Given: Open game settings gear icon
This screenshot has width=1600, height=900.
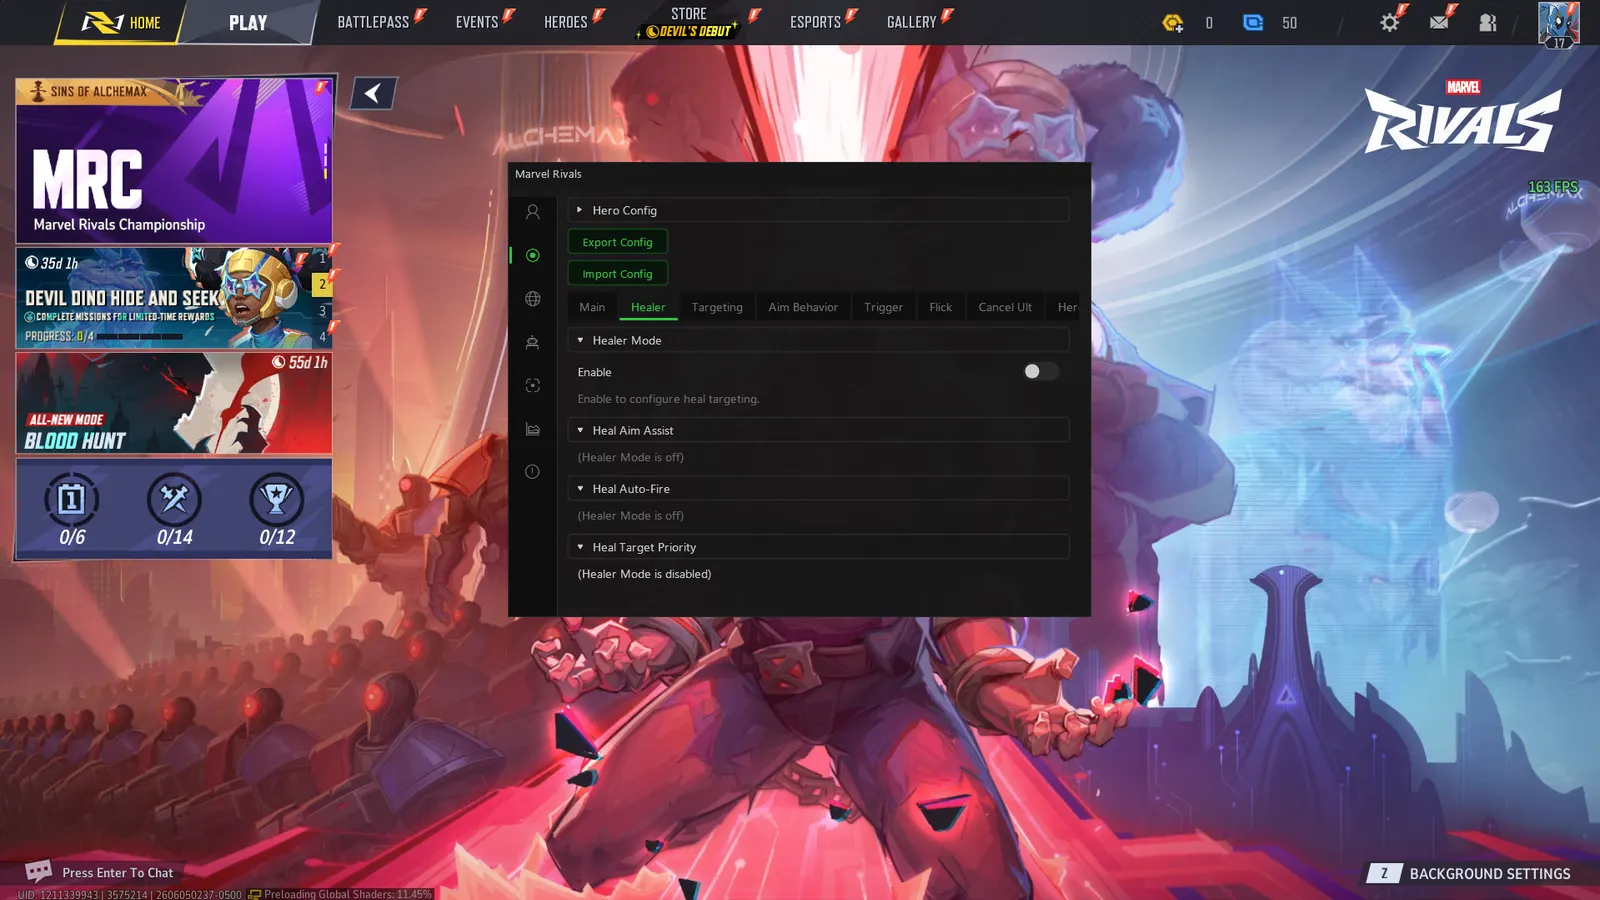Looking at the screenshot, I should coord(1389,22).
